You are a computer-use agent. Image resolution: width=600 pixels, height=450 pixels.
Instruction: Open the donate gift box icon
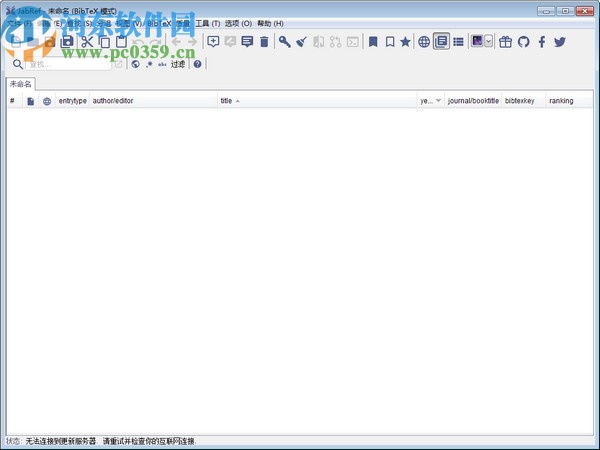click(x=505, y=41)
